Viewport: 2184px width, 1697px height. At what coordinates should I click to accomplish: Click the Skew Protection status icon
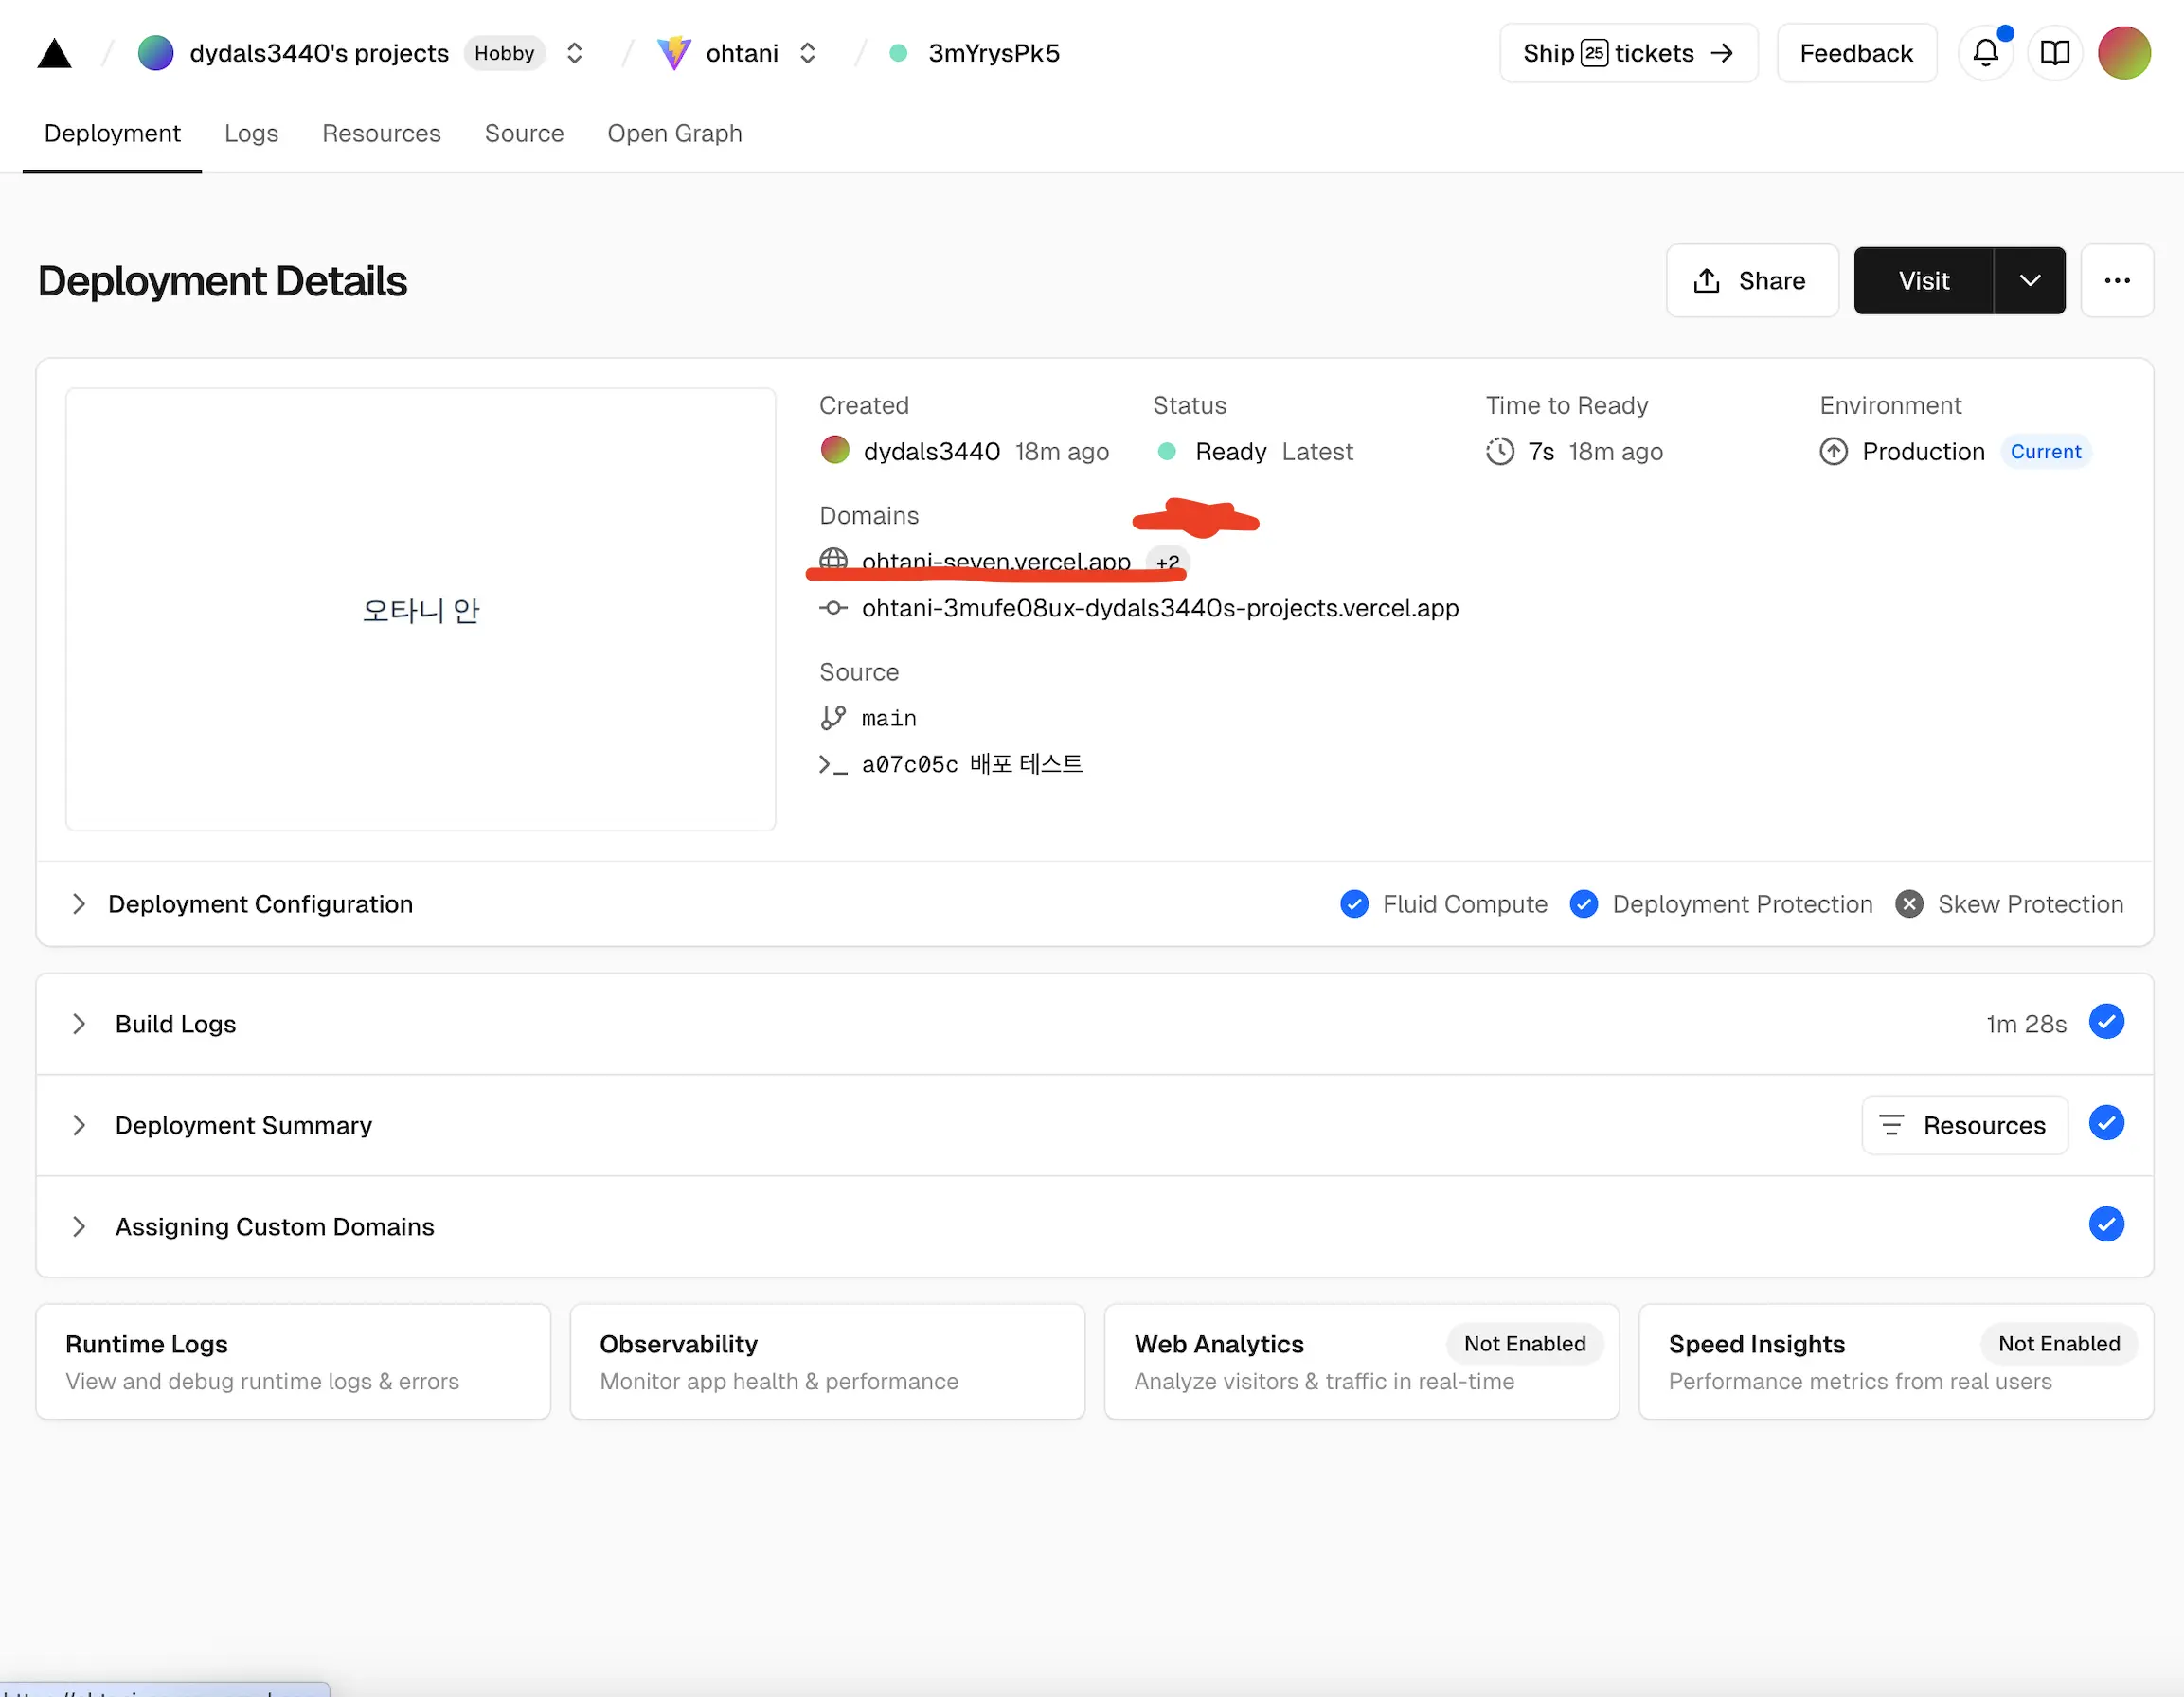[x=1908, y=903]
